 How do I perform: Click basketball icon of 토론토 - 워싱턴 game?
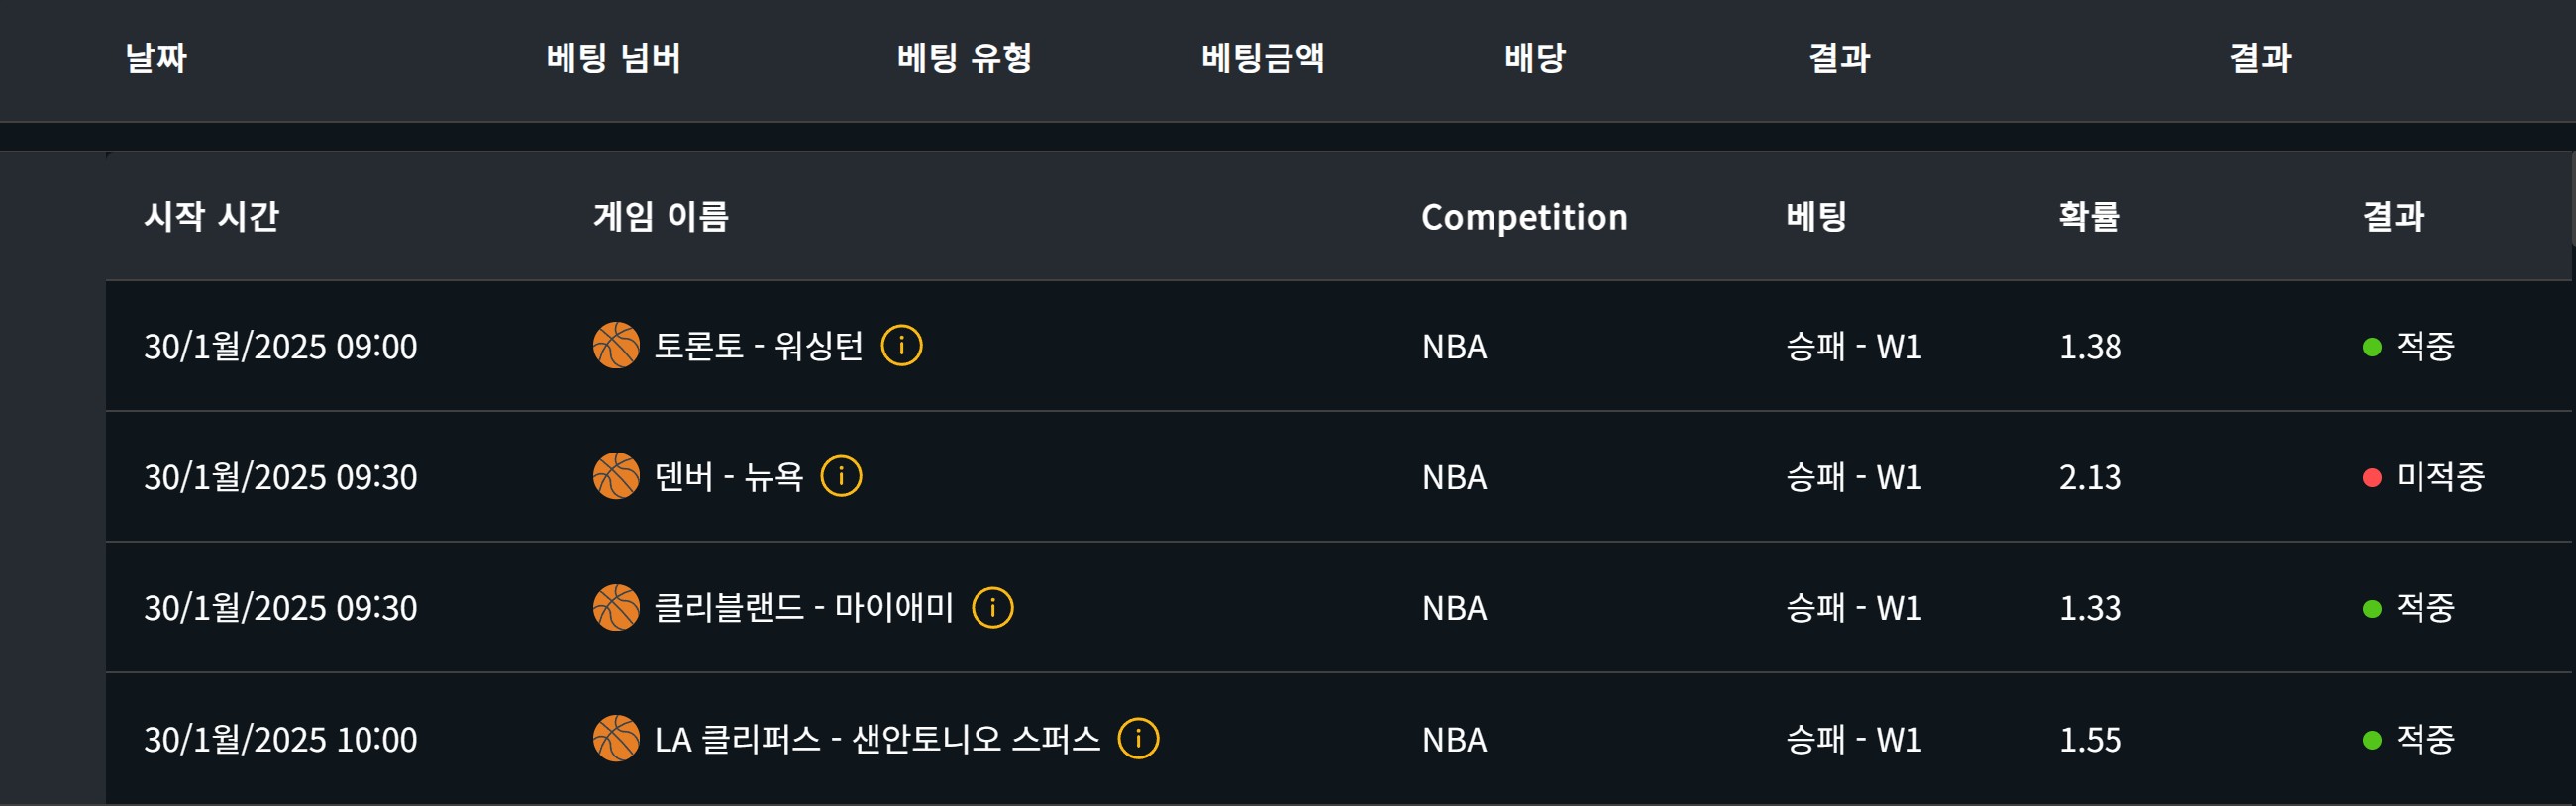616,346
